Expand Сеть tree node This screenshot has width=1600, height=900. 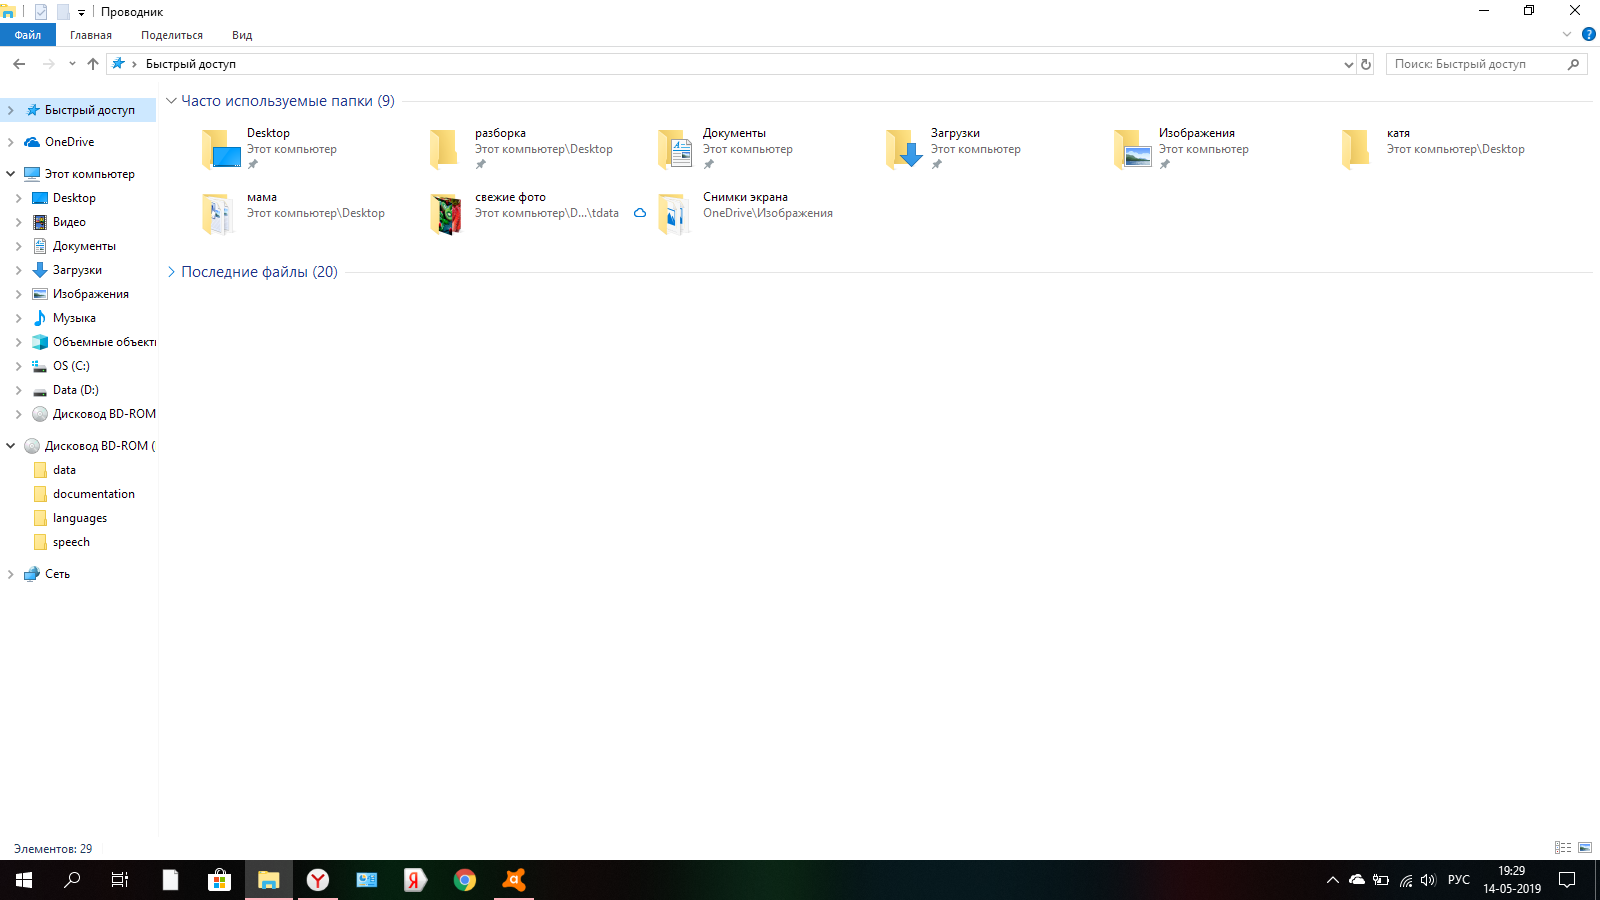point(10,574)
